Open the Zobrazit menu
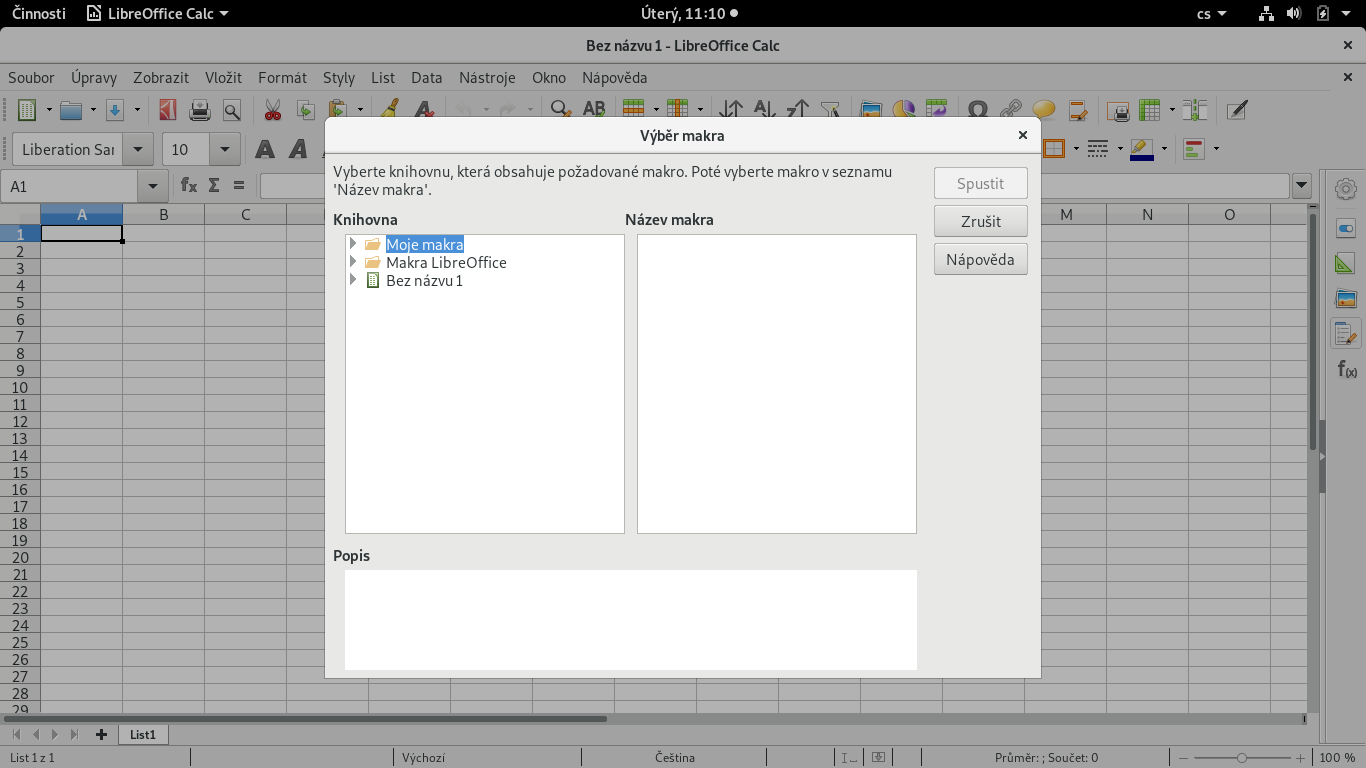 tap(161, 77)
